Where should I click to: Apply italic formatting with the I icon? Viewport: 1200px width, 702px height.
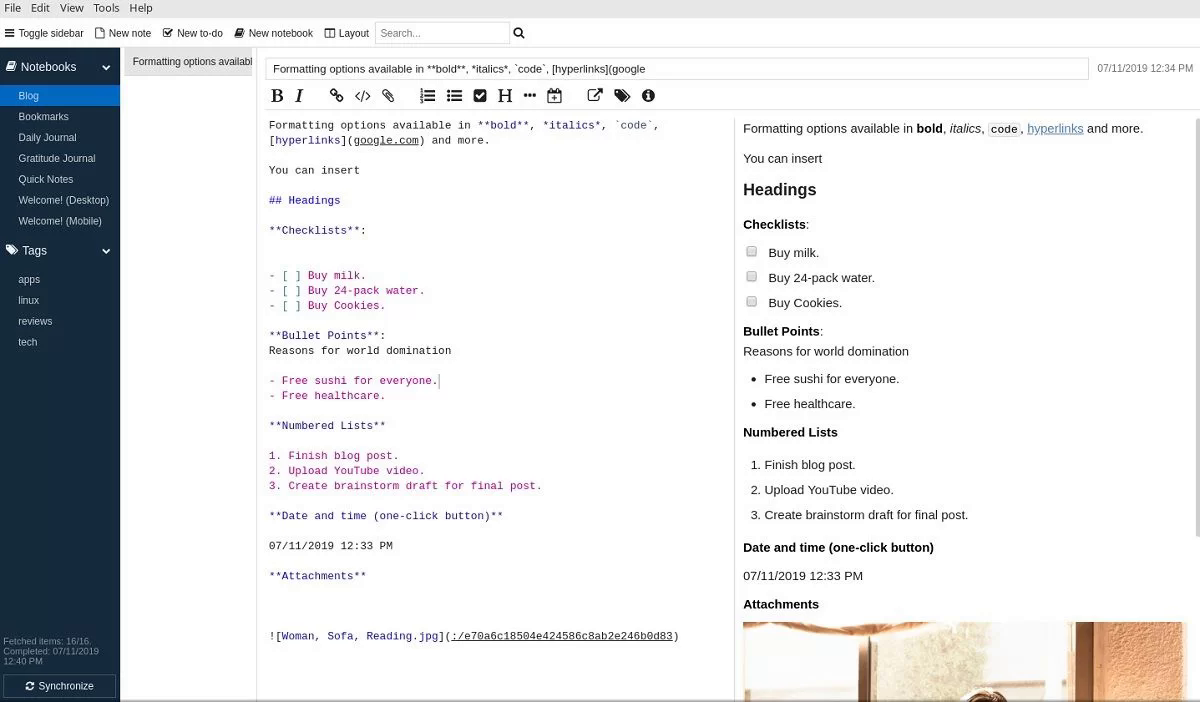tap(299, 96)
